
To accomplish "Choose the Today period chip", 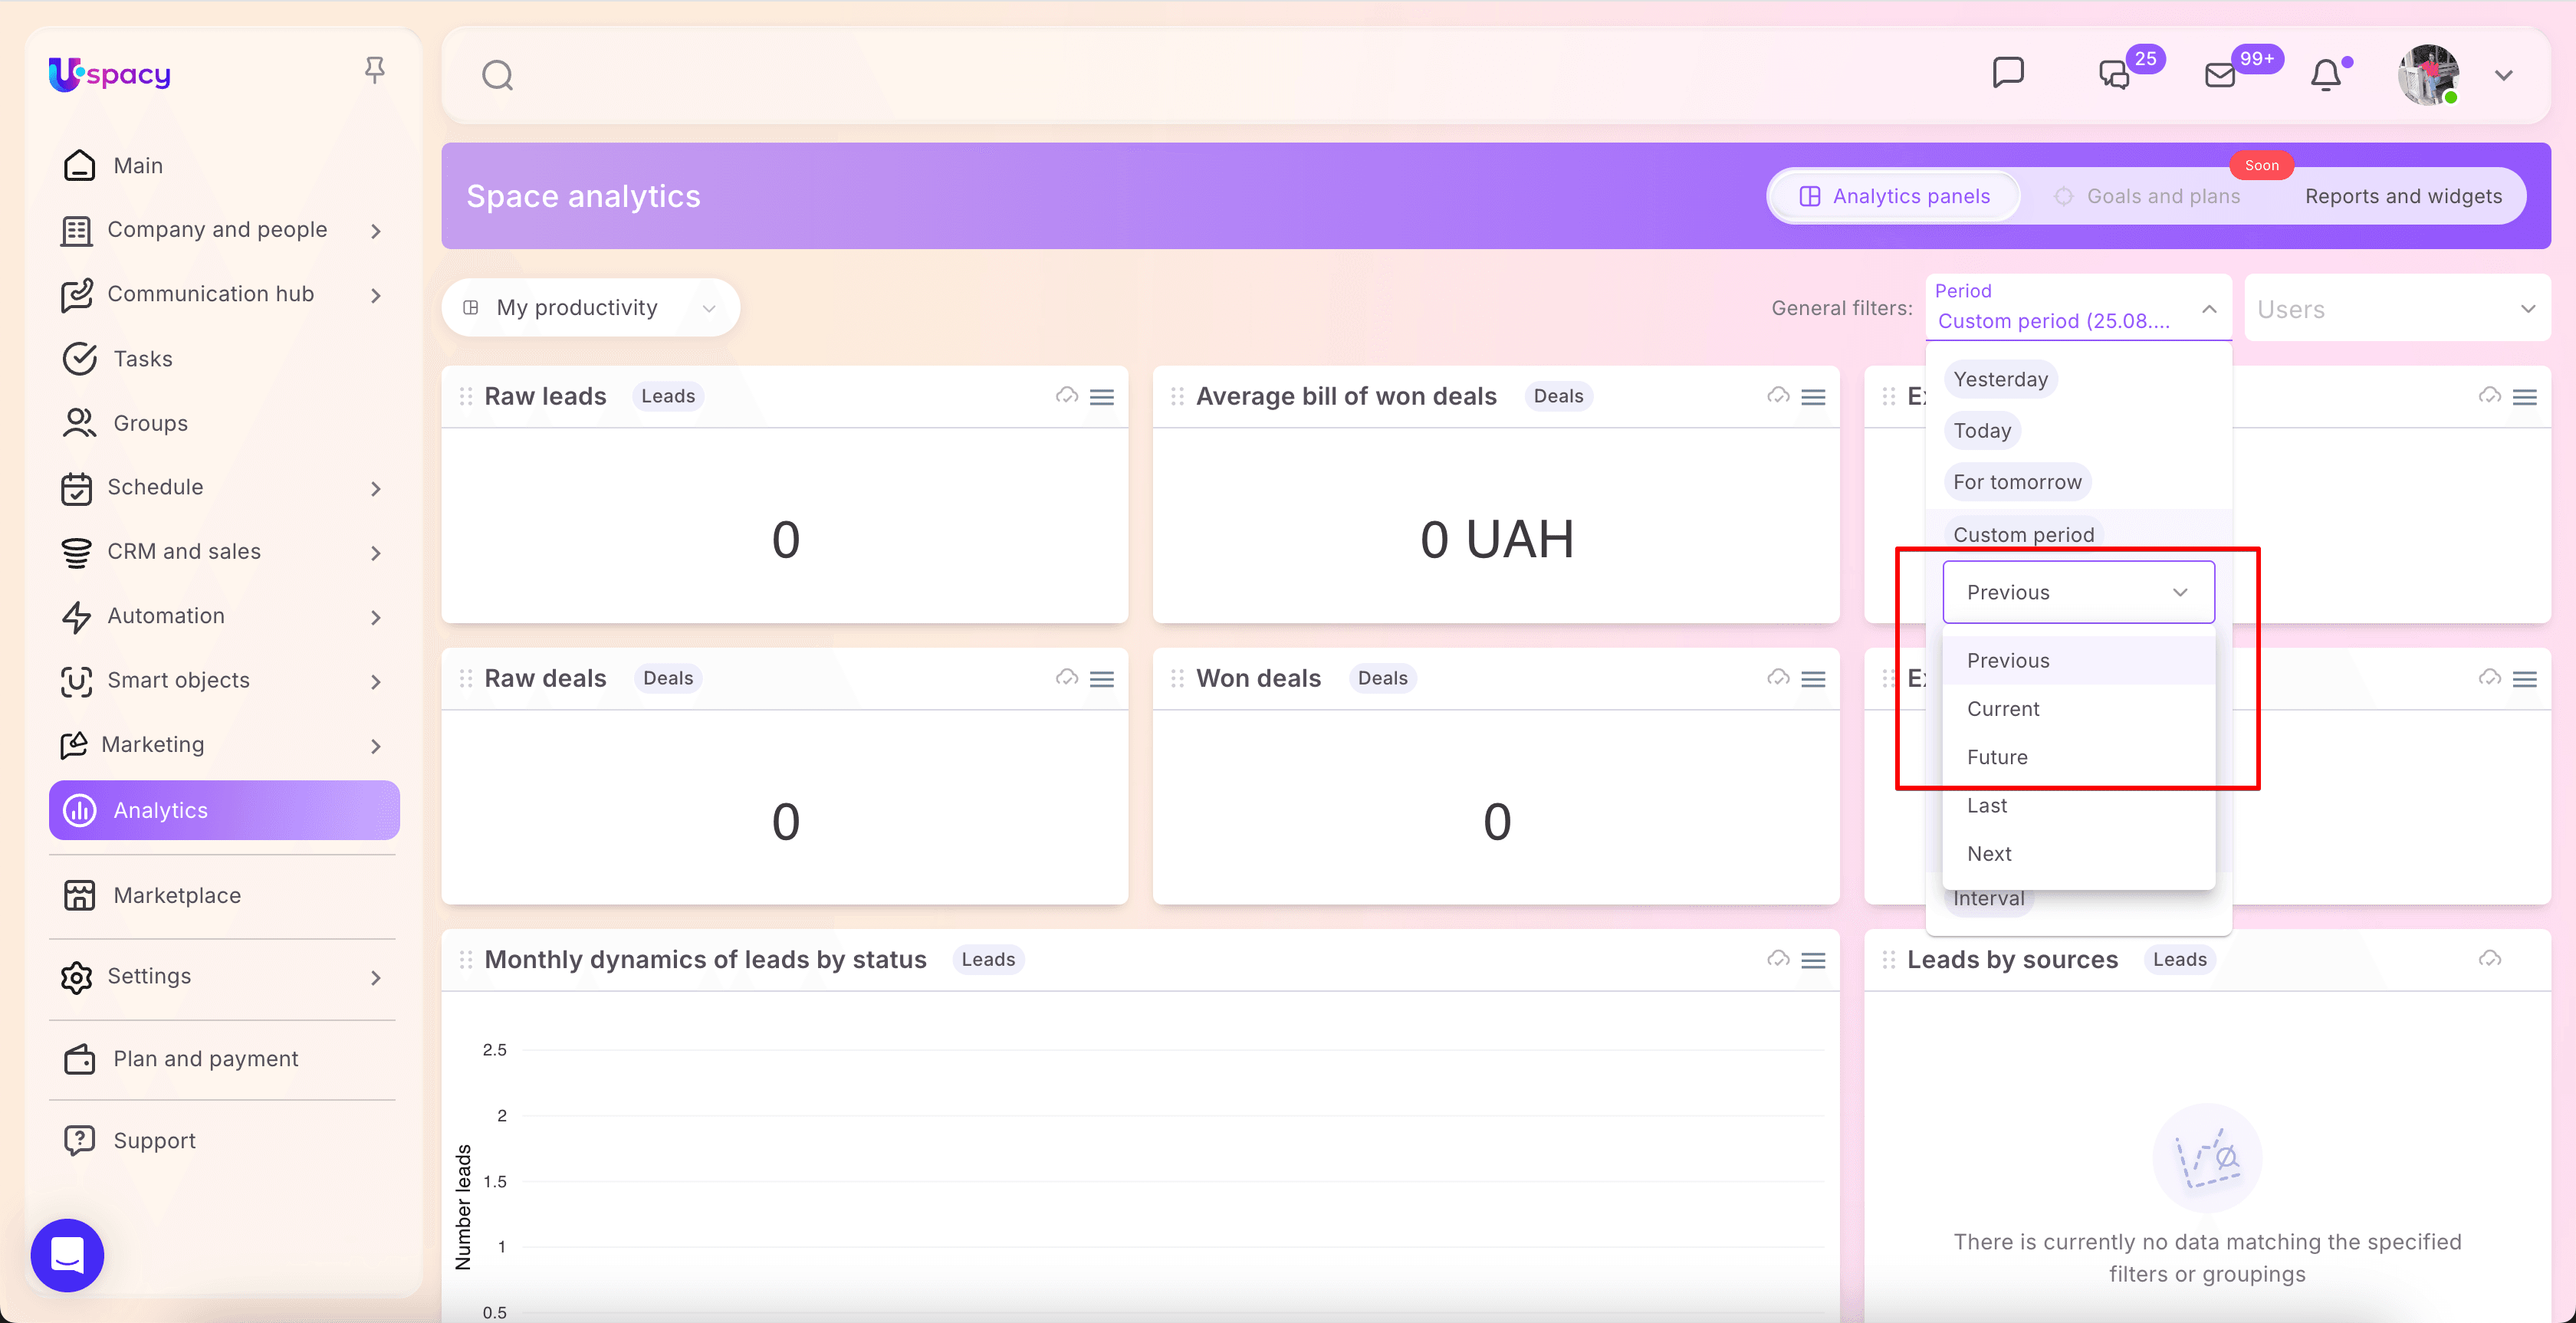I will click(x=1982, y=431).
